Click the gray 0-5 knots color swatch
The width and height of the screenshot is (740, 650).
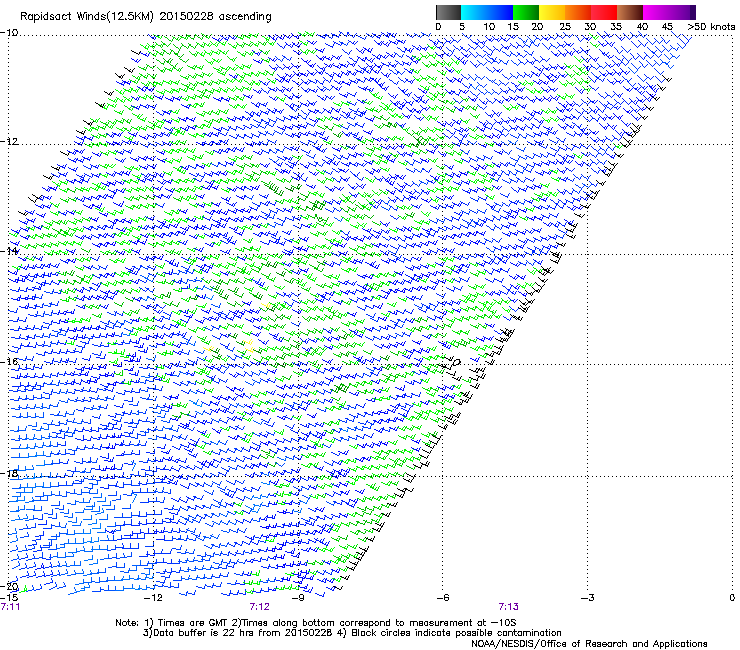pos(448,12)
